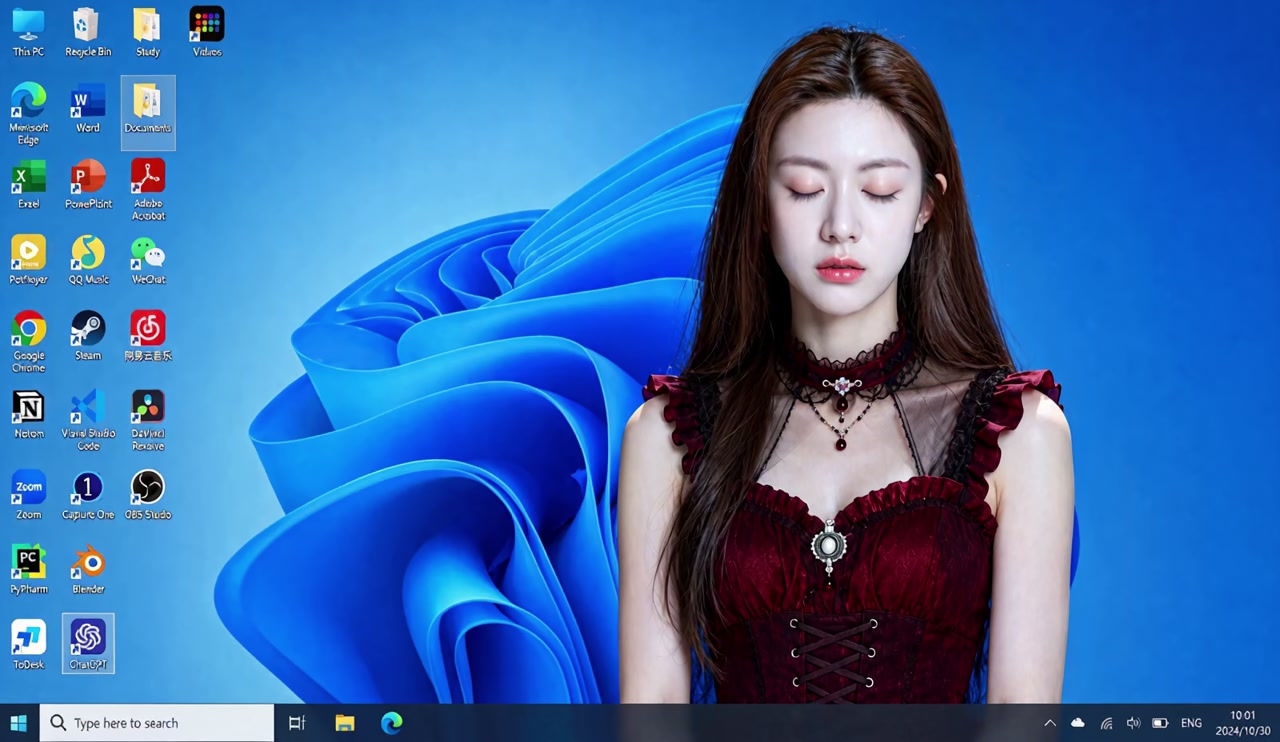Open the OneDrive cloud tray icon
The height and width of the screenshot is (742, 1280).
[x=1078, y=723]
